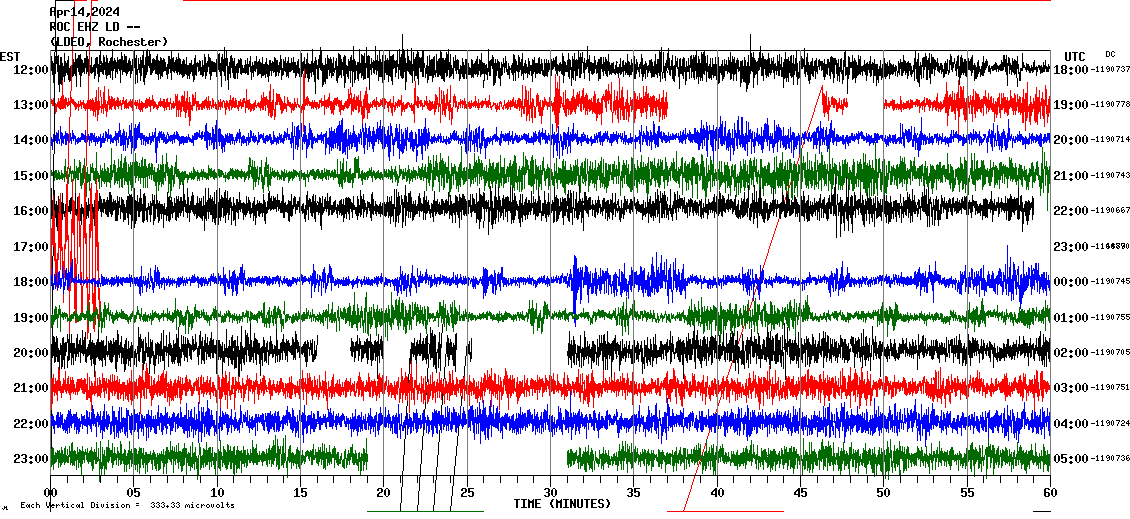The height and width of the screenshot is (519, 1130).
Task: Select the 12:00 EST row label
Action: (x=31, y=70)
